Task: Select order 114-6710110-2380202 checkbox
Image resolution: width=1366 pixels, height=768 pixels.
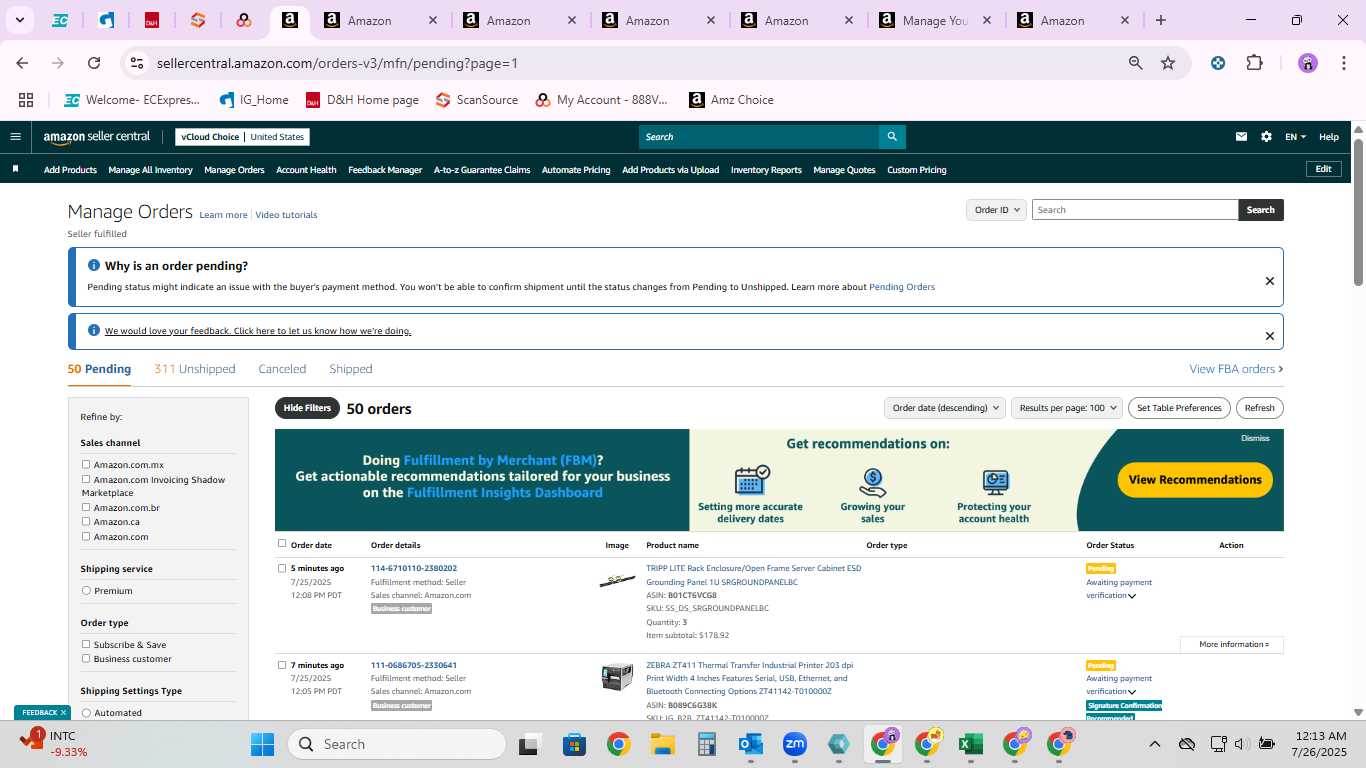Action: click(x=282, y=568)
